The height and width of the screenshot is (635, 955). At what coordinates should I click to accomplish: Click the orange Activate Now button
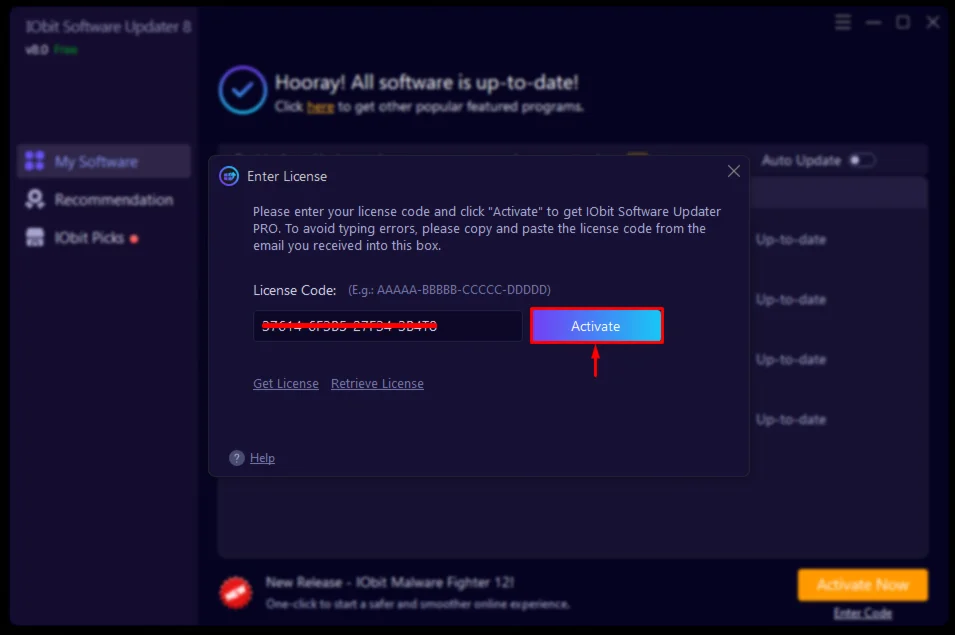coord(862,585)
